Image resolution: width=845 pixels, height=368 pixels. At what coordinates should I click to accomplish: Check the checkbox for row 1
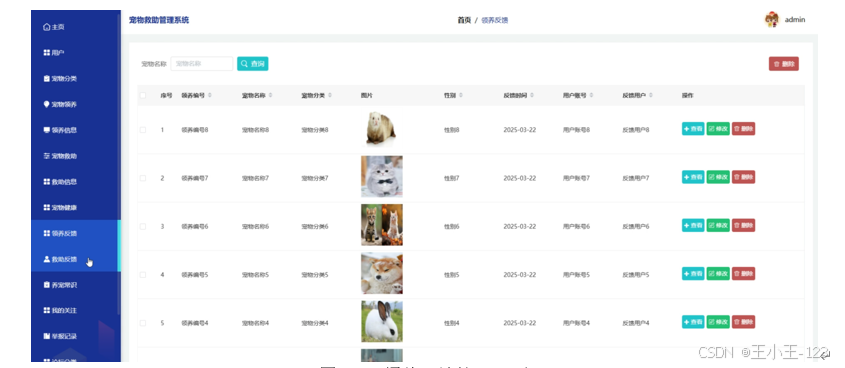[143, 130]
